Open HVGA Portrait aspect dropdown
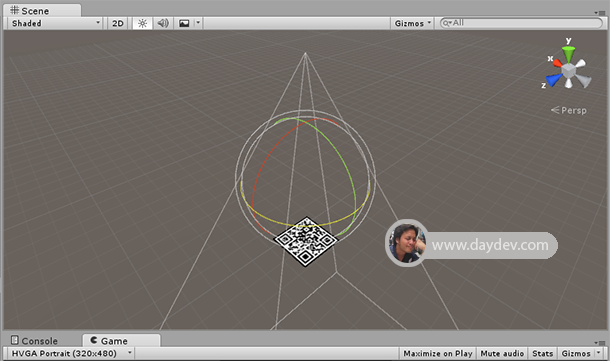Image resolution: width=610 pixels, height=361 pixels. 71,353
